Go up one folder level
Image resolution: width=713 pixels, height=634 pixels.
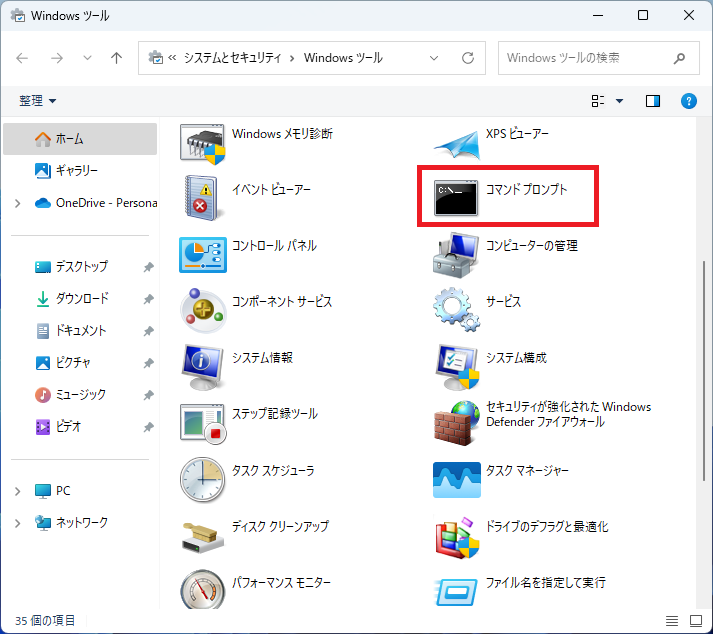116,58
